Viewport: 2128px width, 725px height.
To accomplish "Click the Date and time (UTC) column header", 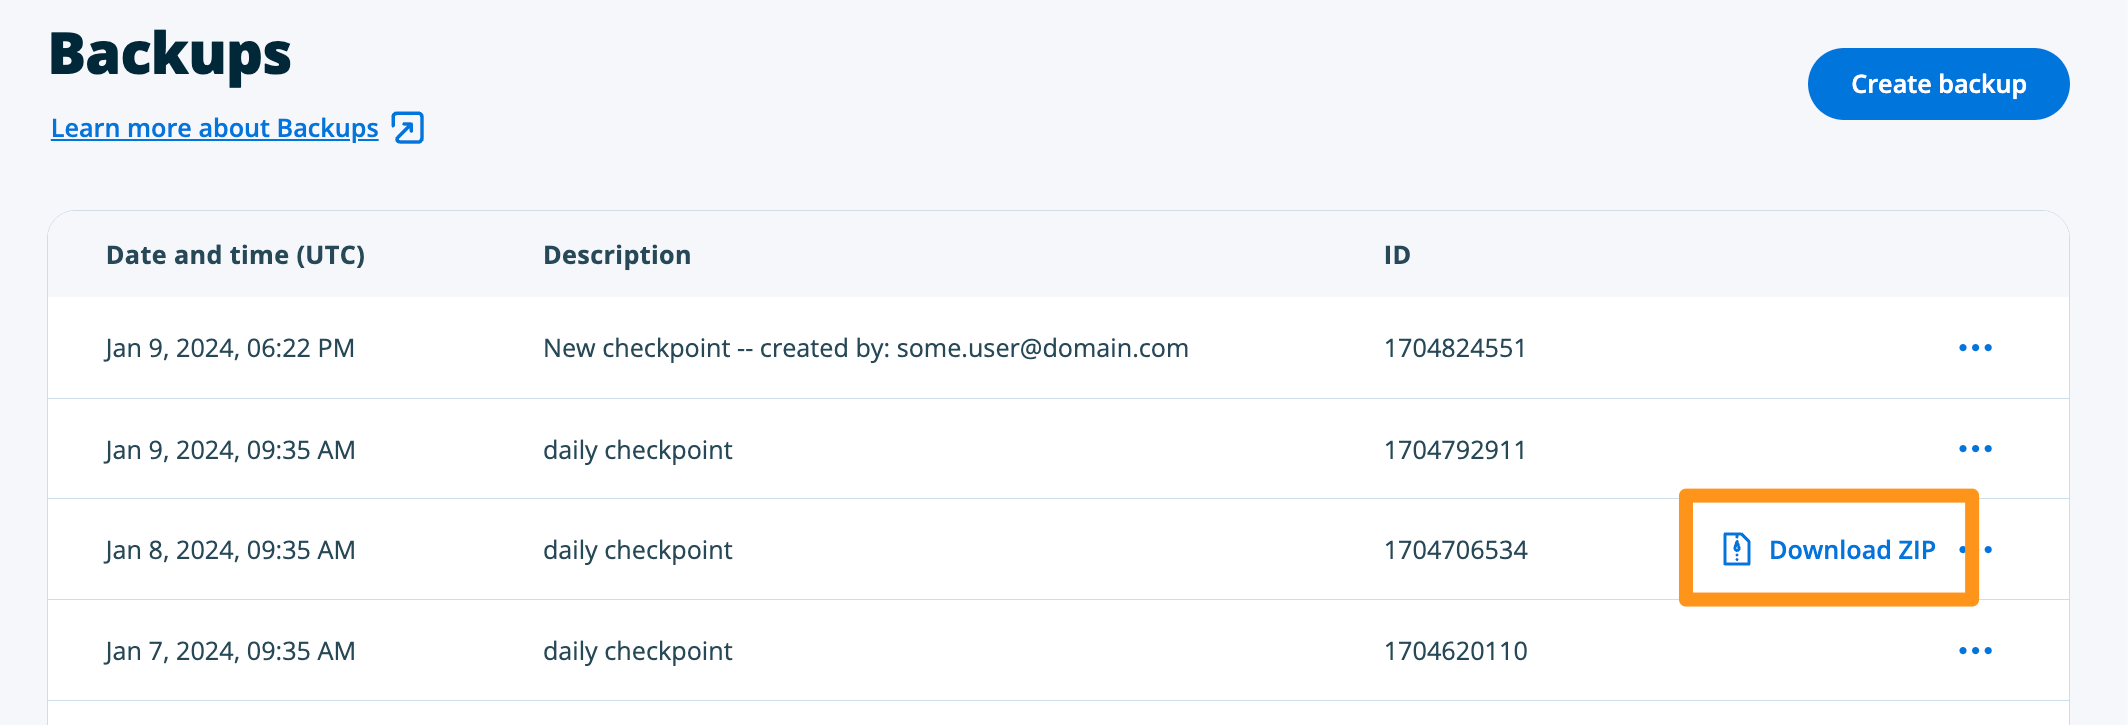I will tap(235, 255).
